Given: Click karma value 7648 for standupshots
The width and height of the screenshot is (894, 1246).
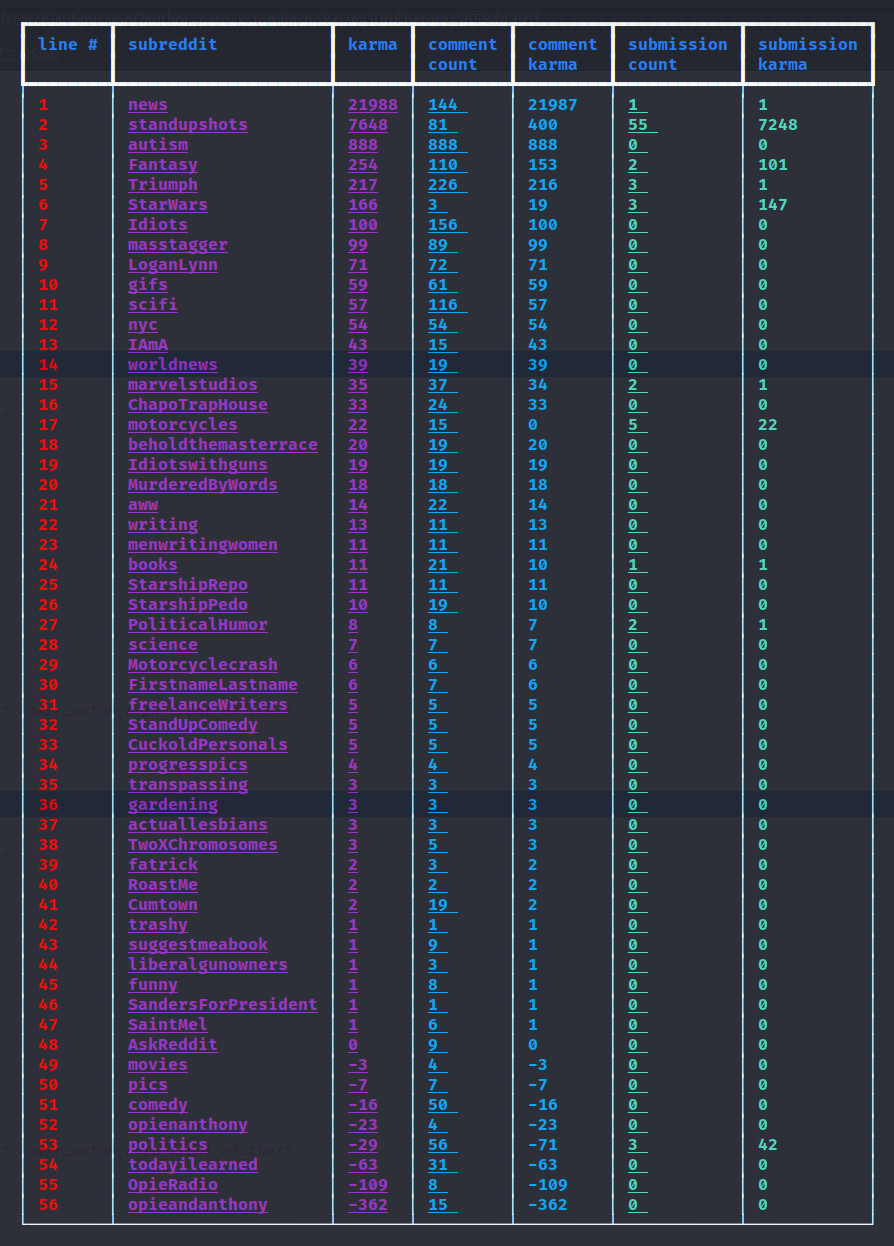Looking at the screenshot, I should pos(368,125).
